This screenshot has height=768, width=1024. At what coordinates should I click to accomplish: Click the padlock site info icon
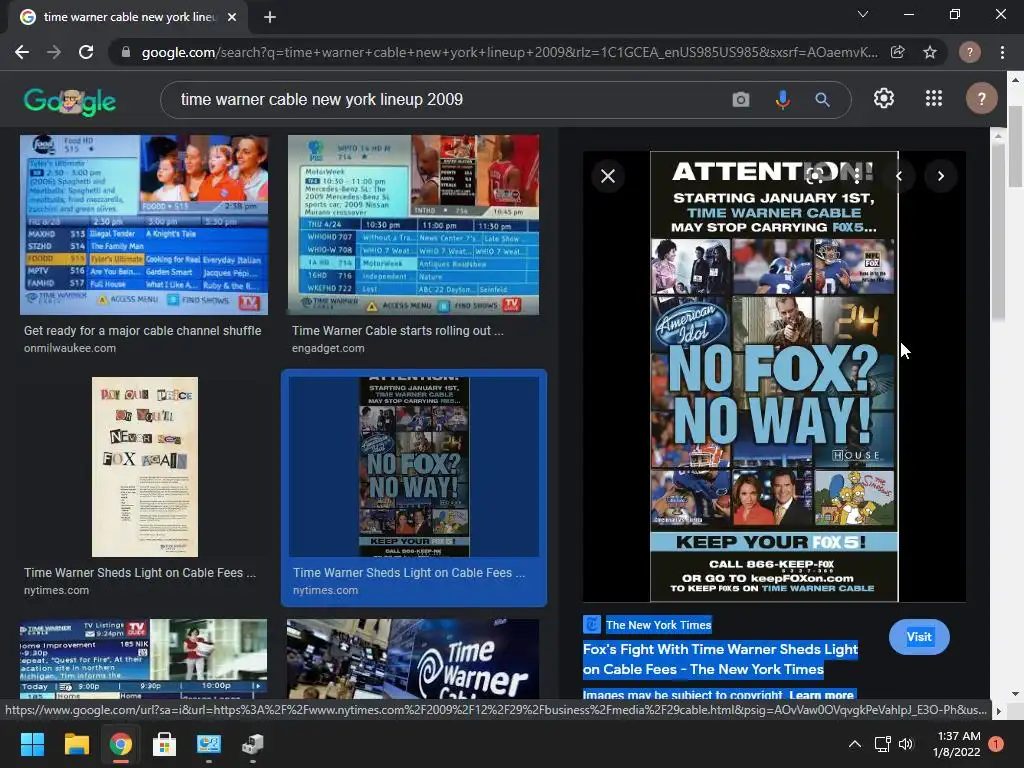[x=126, y=52]
